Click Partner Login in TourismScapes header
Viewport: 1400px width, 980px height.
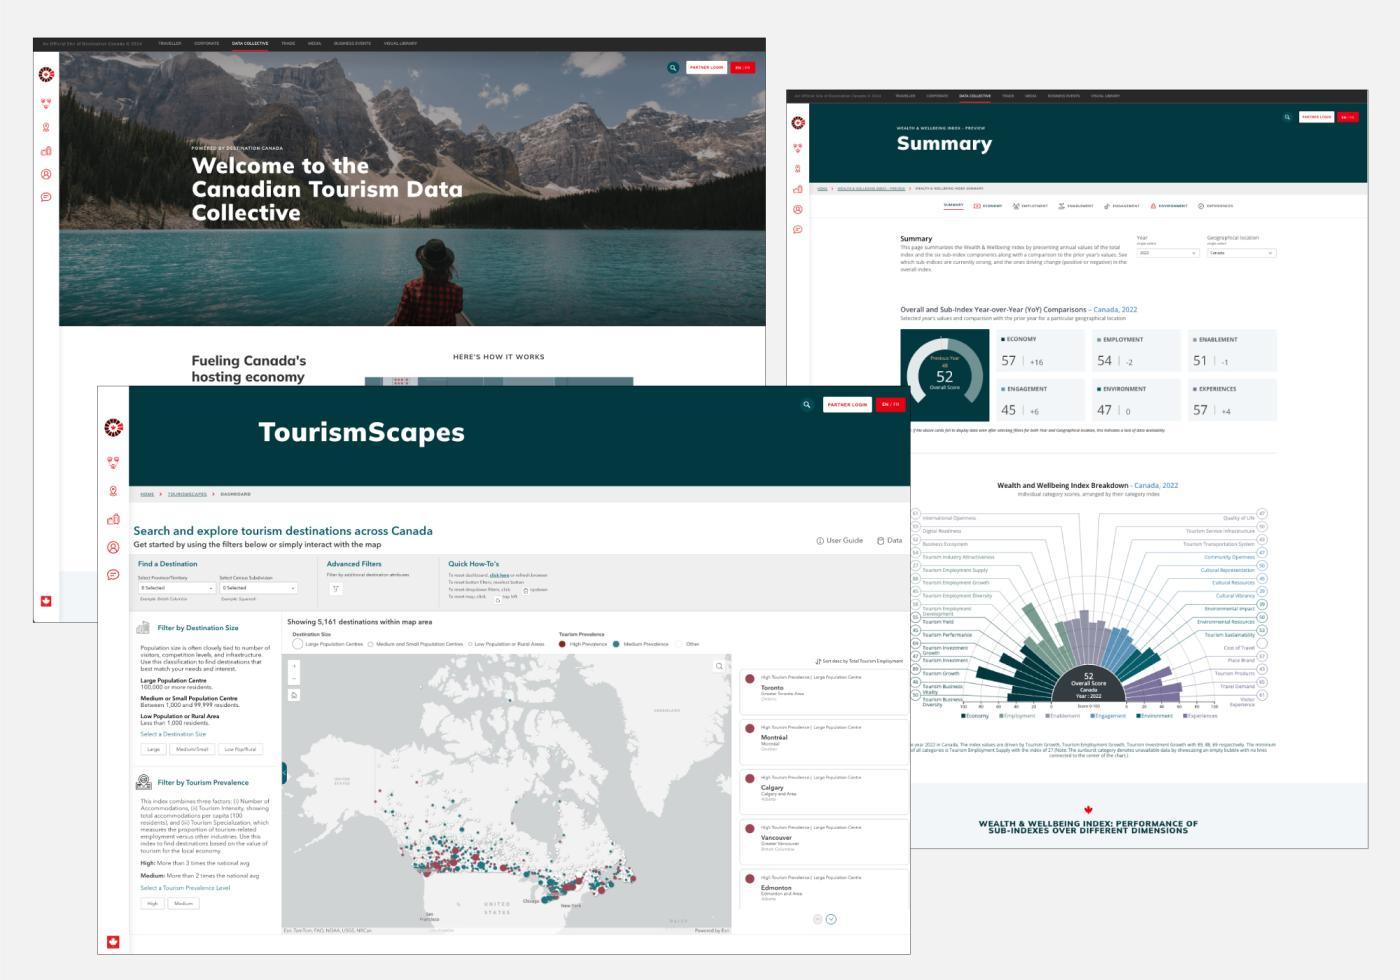pos(847,405)
